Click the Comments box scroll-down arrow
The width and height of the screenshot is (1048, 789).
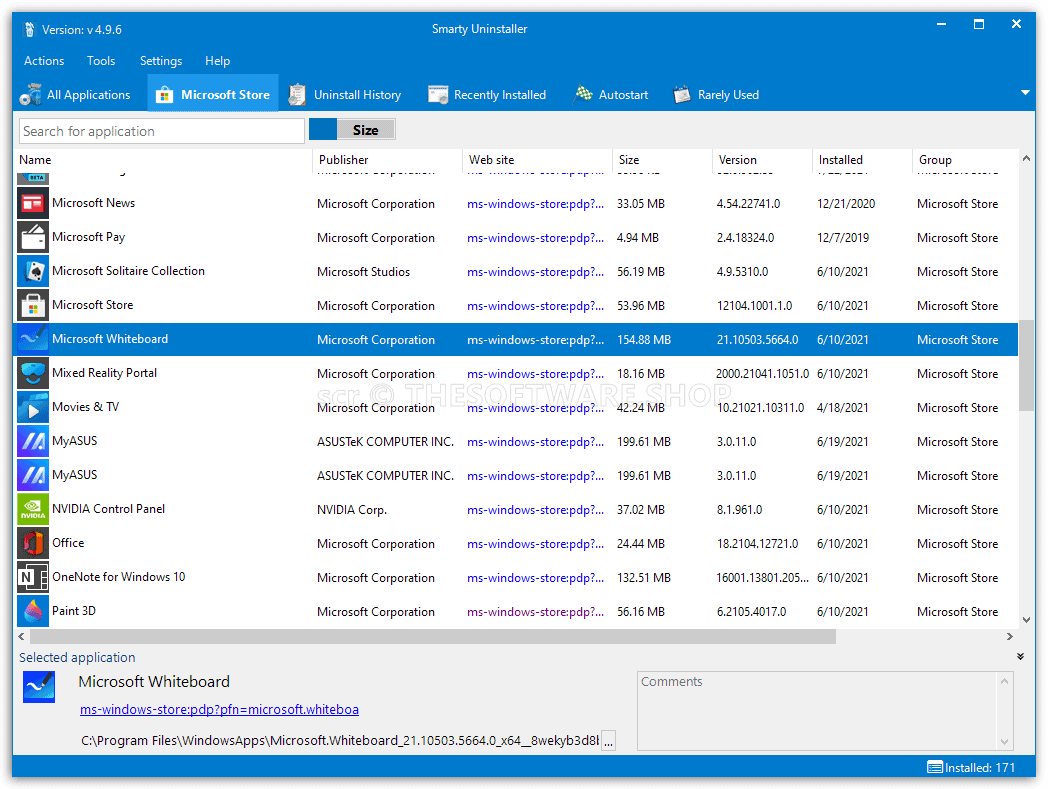tap(1004, 742)
